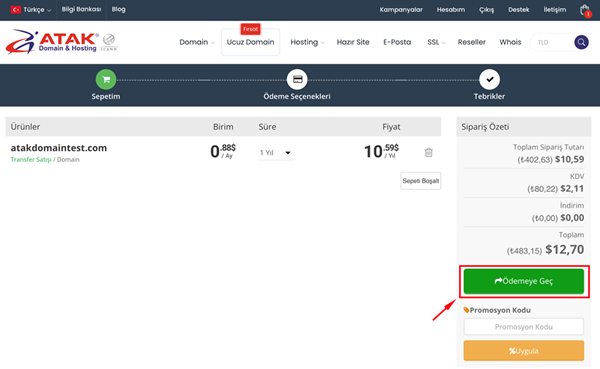Open Hesabım account link
Image resolution: width=600 pixels, height=369 pixels.
click(451, 10)
